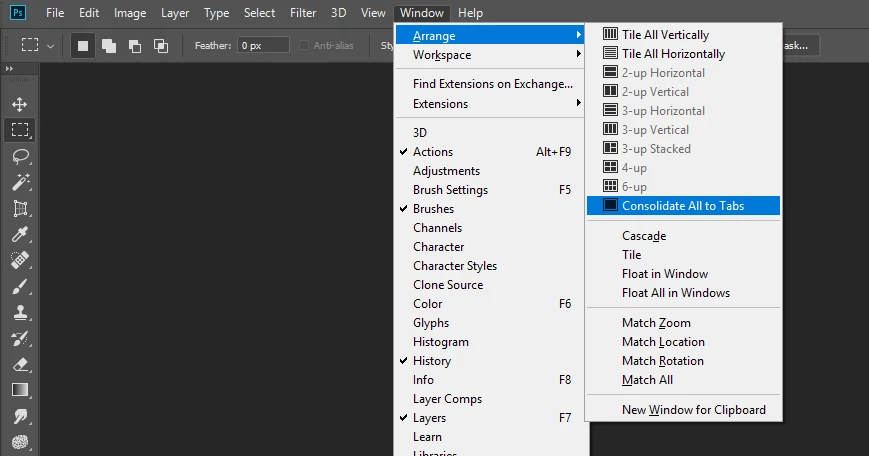Screen dimensions: 869x456
Task: Select the 4-up layout
Action: click(683, 168)
